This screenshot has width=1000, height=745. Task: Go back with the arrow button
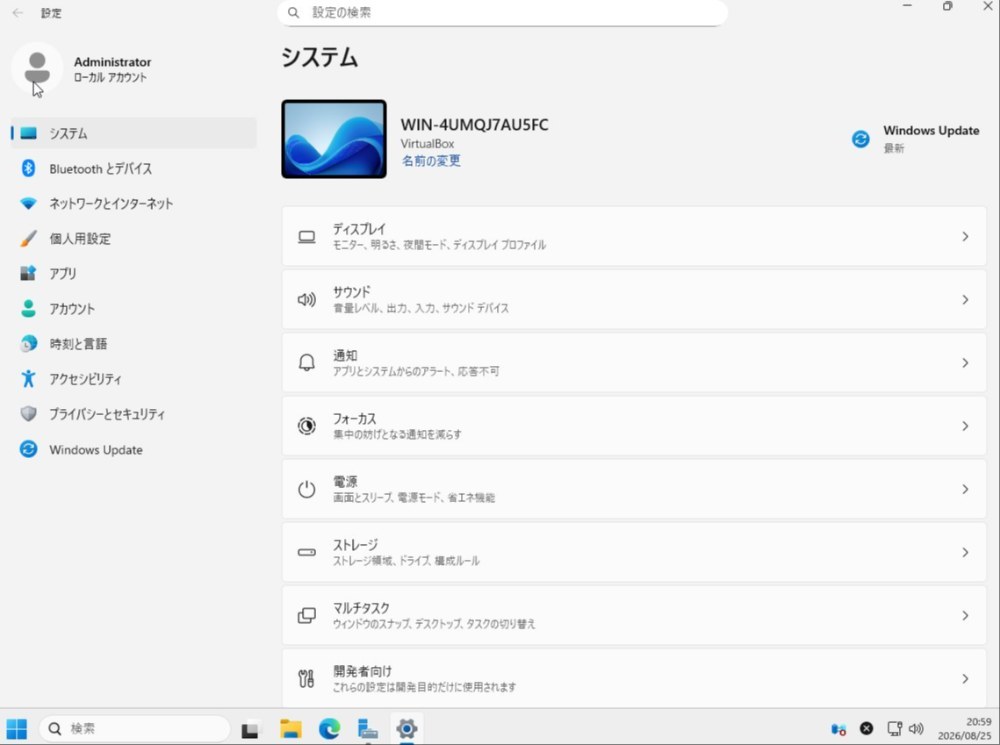coord(17,13)
